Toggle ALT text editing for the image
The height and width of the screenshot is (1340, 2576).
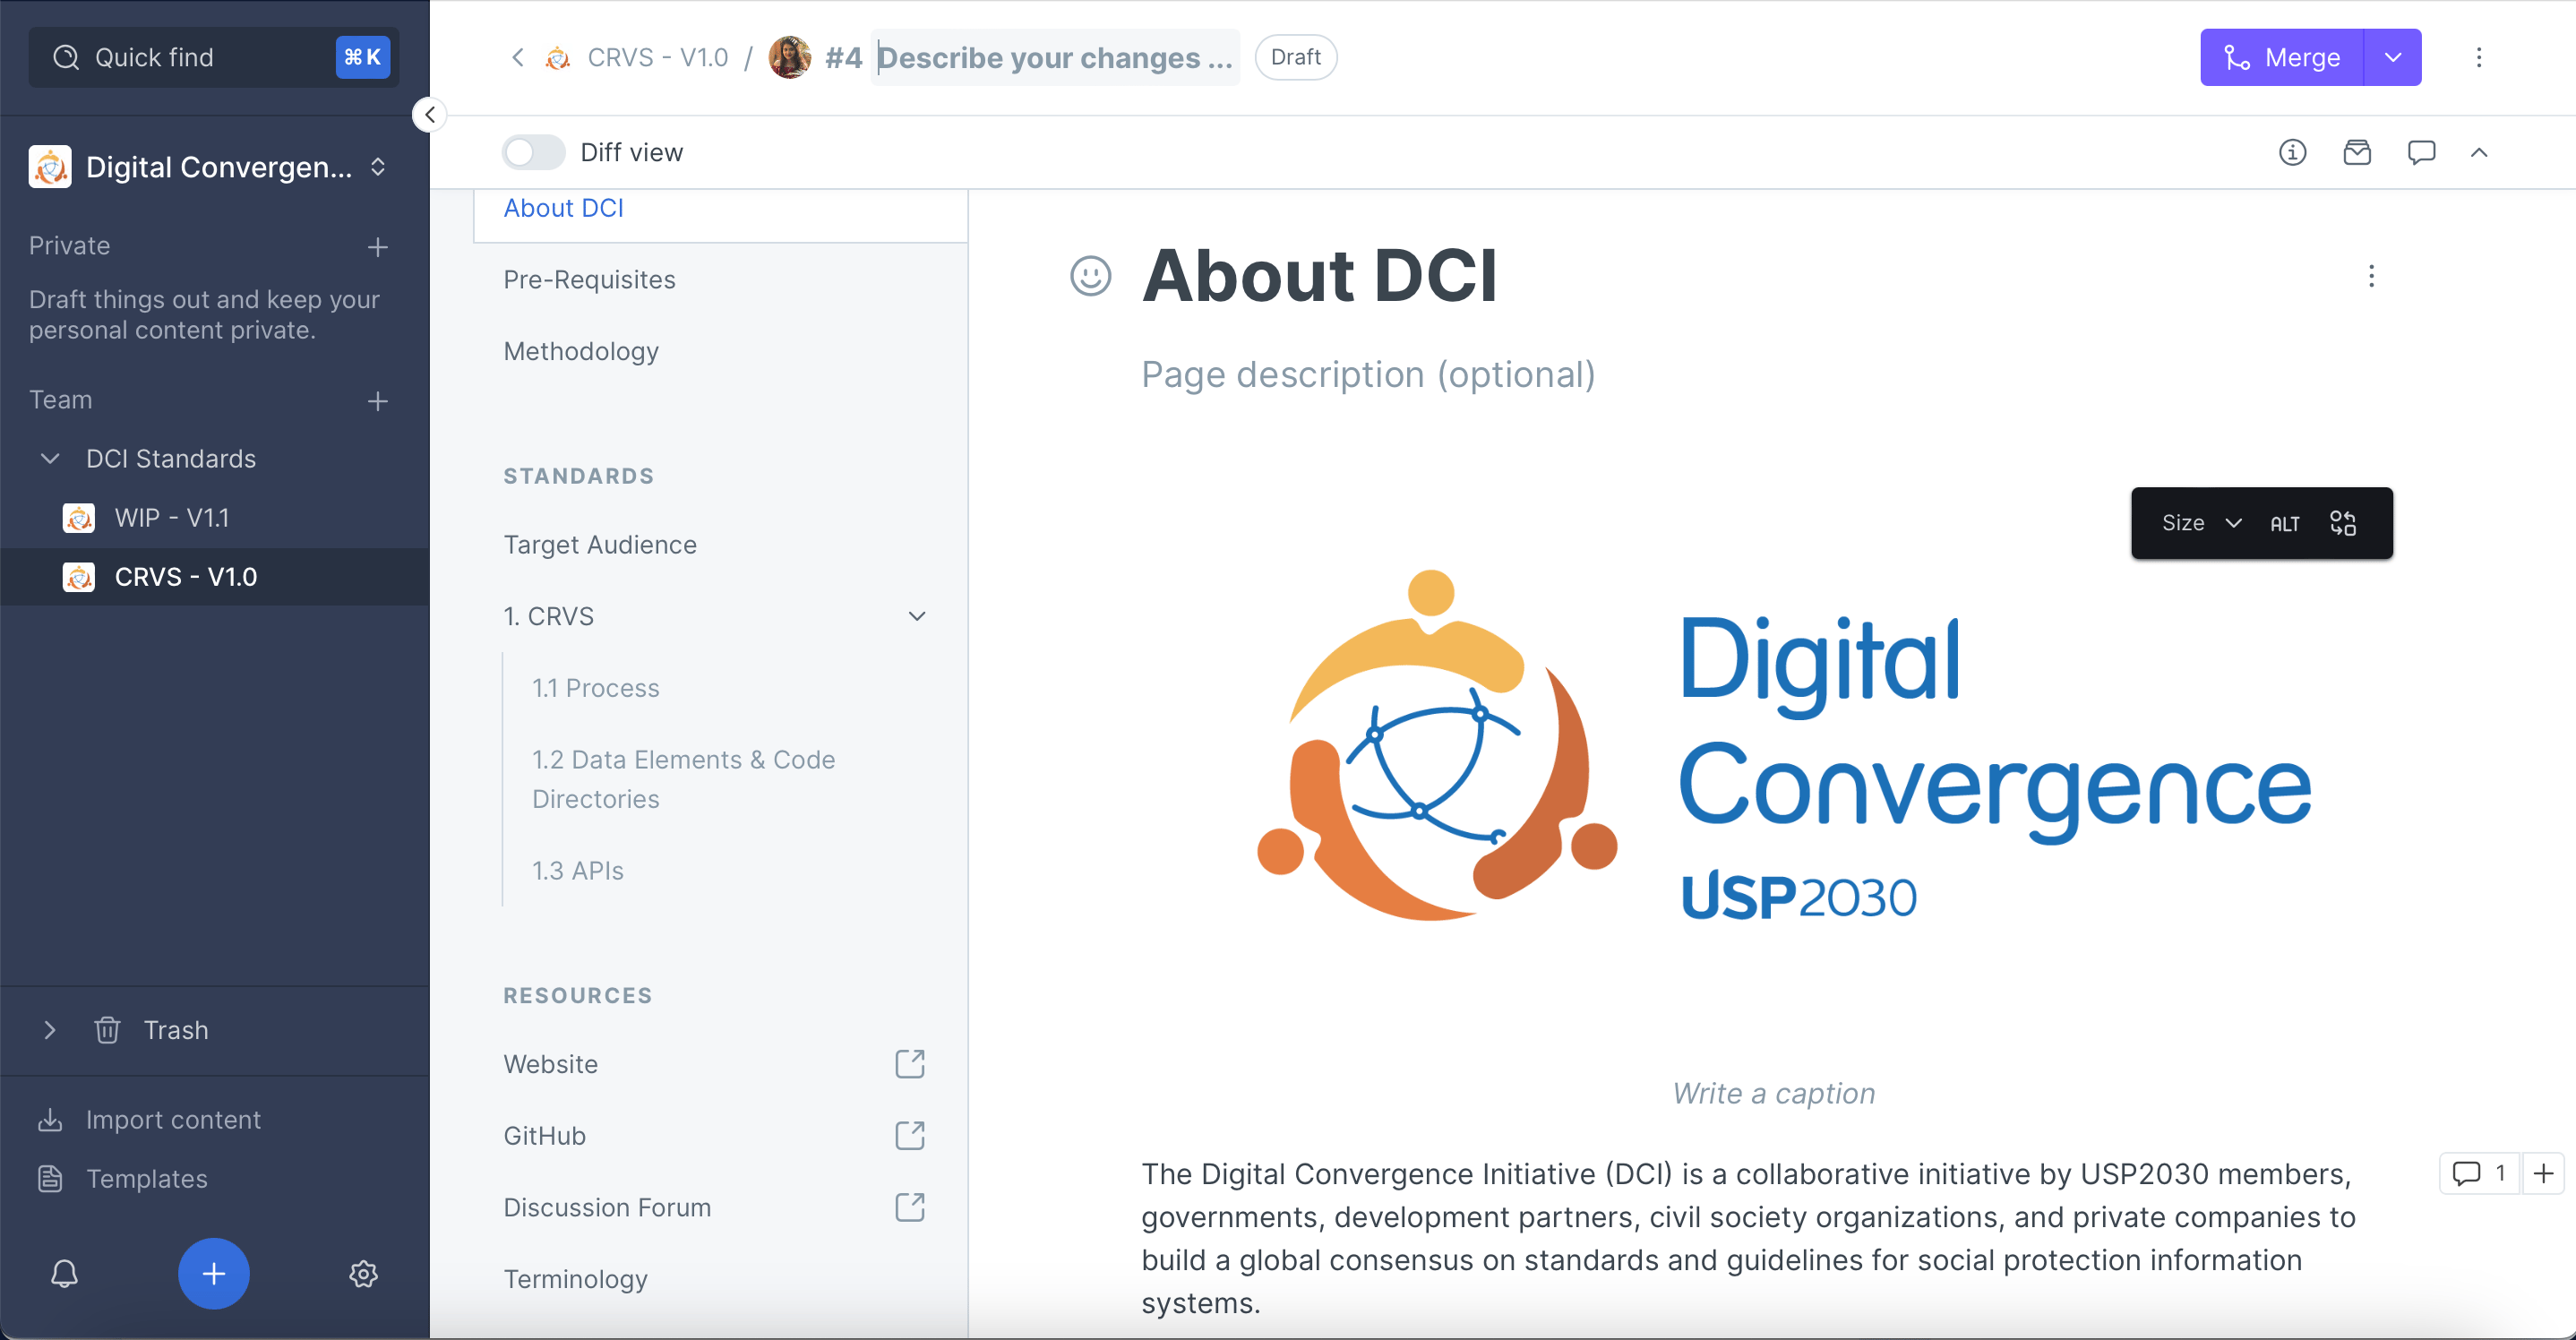[2285, 522]
